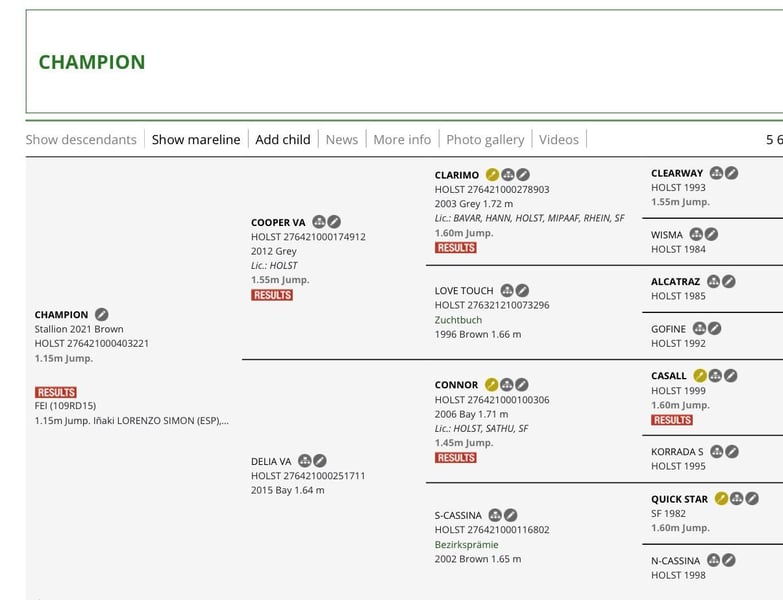
Task: Open the pedigree tree icon for CONNOR
Action: coord(506,384)
